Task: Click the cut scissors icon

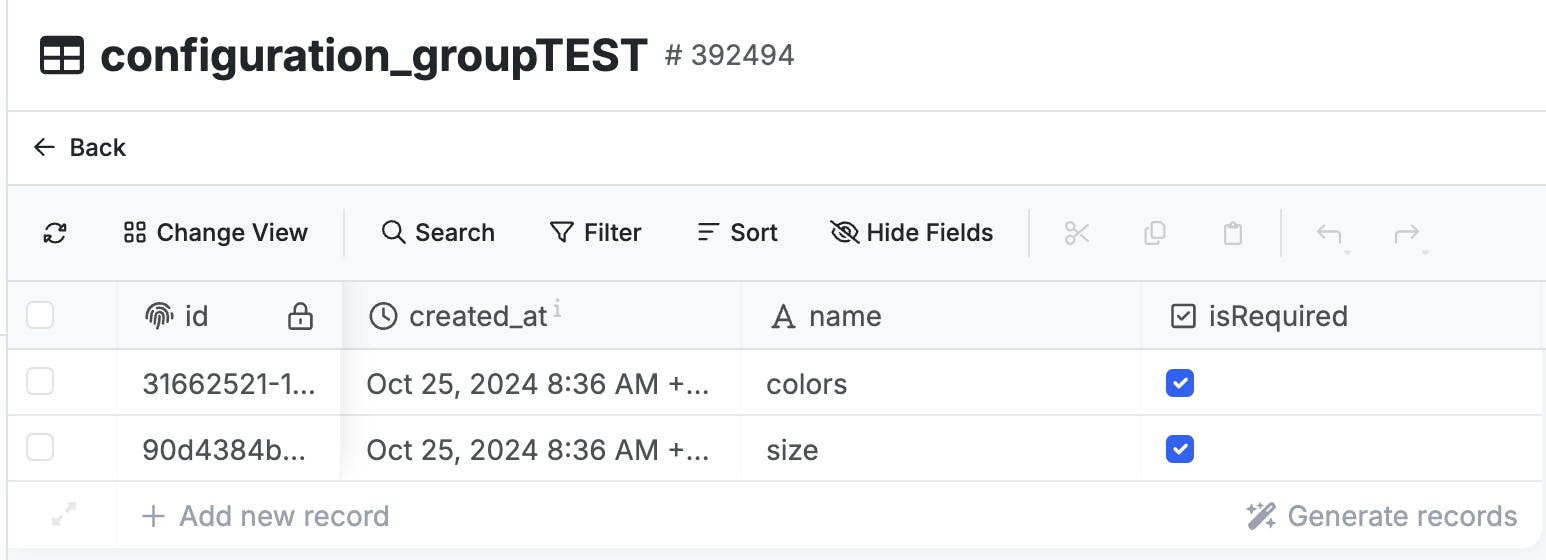Action: coord(1077,233)
